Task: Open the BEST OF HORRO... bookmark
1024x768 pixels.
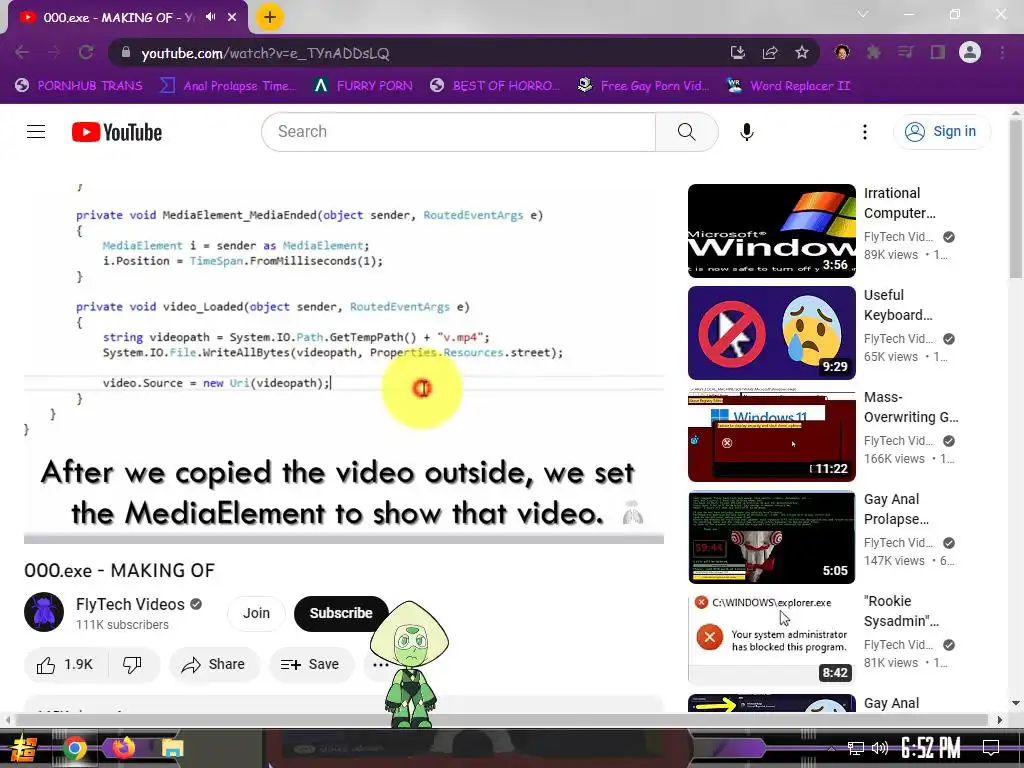Action: tap(494, 86)
